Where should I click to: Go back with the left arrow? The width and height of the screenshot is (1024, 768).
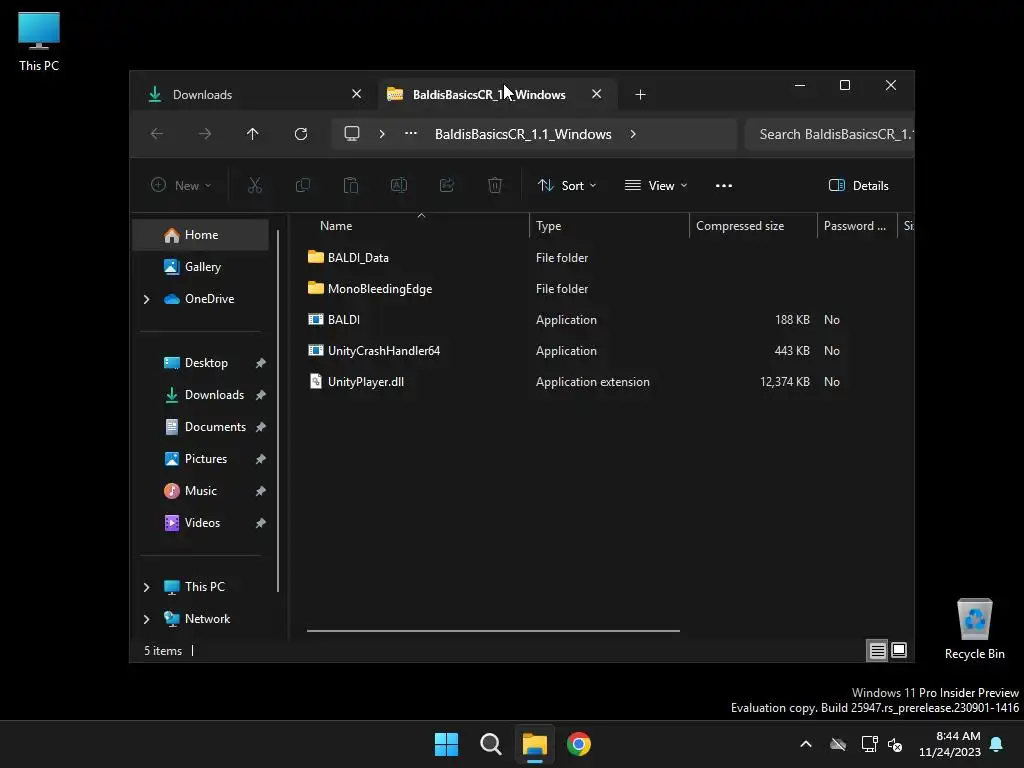point(157,134)
